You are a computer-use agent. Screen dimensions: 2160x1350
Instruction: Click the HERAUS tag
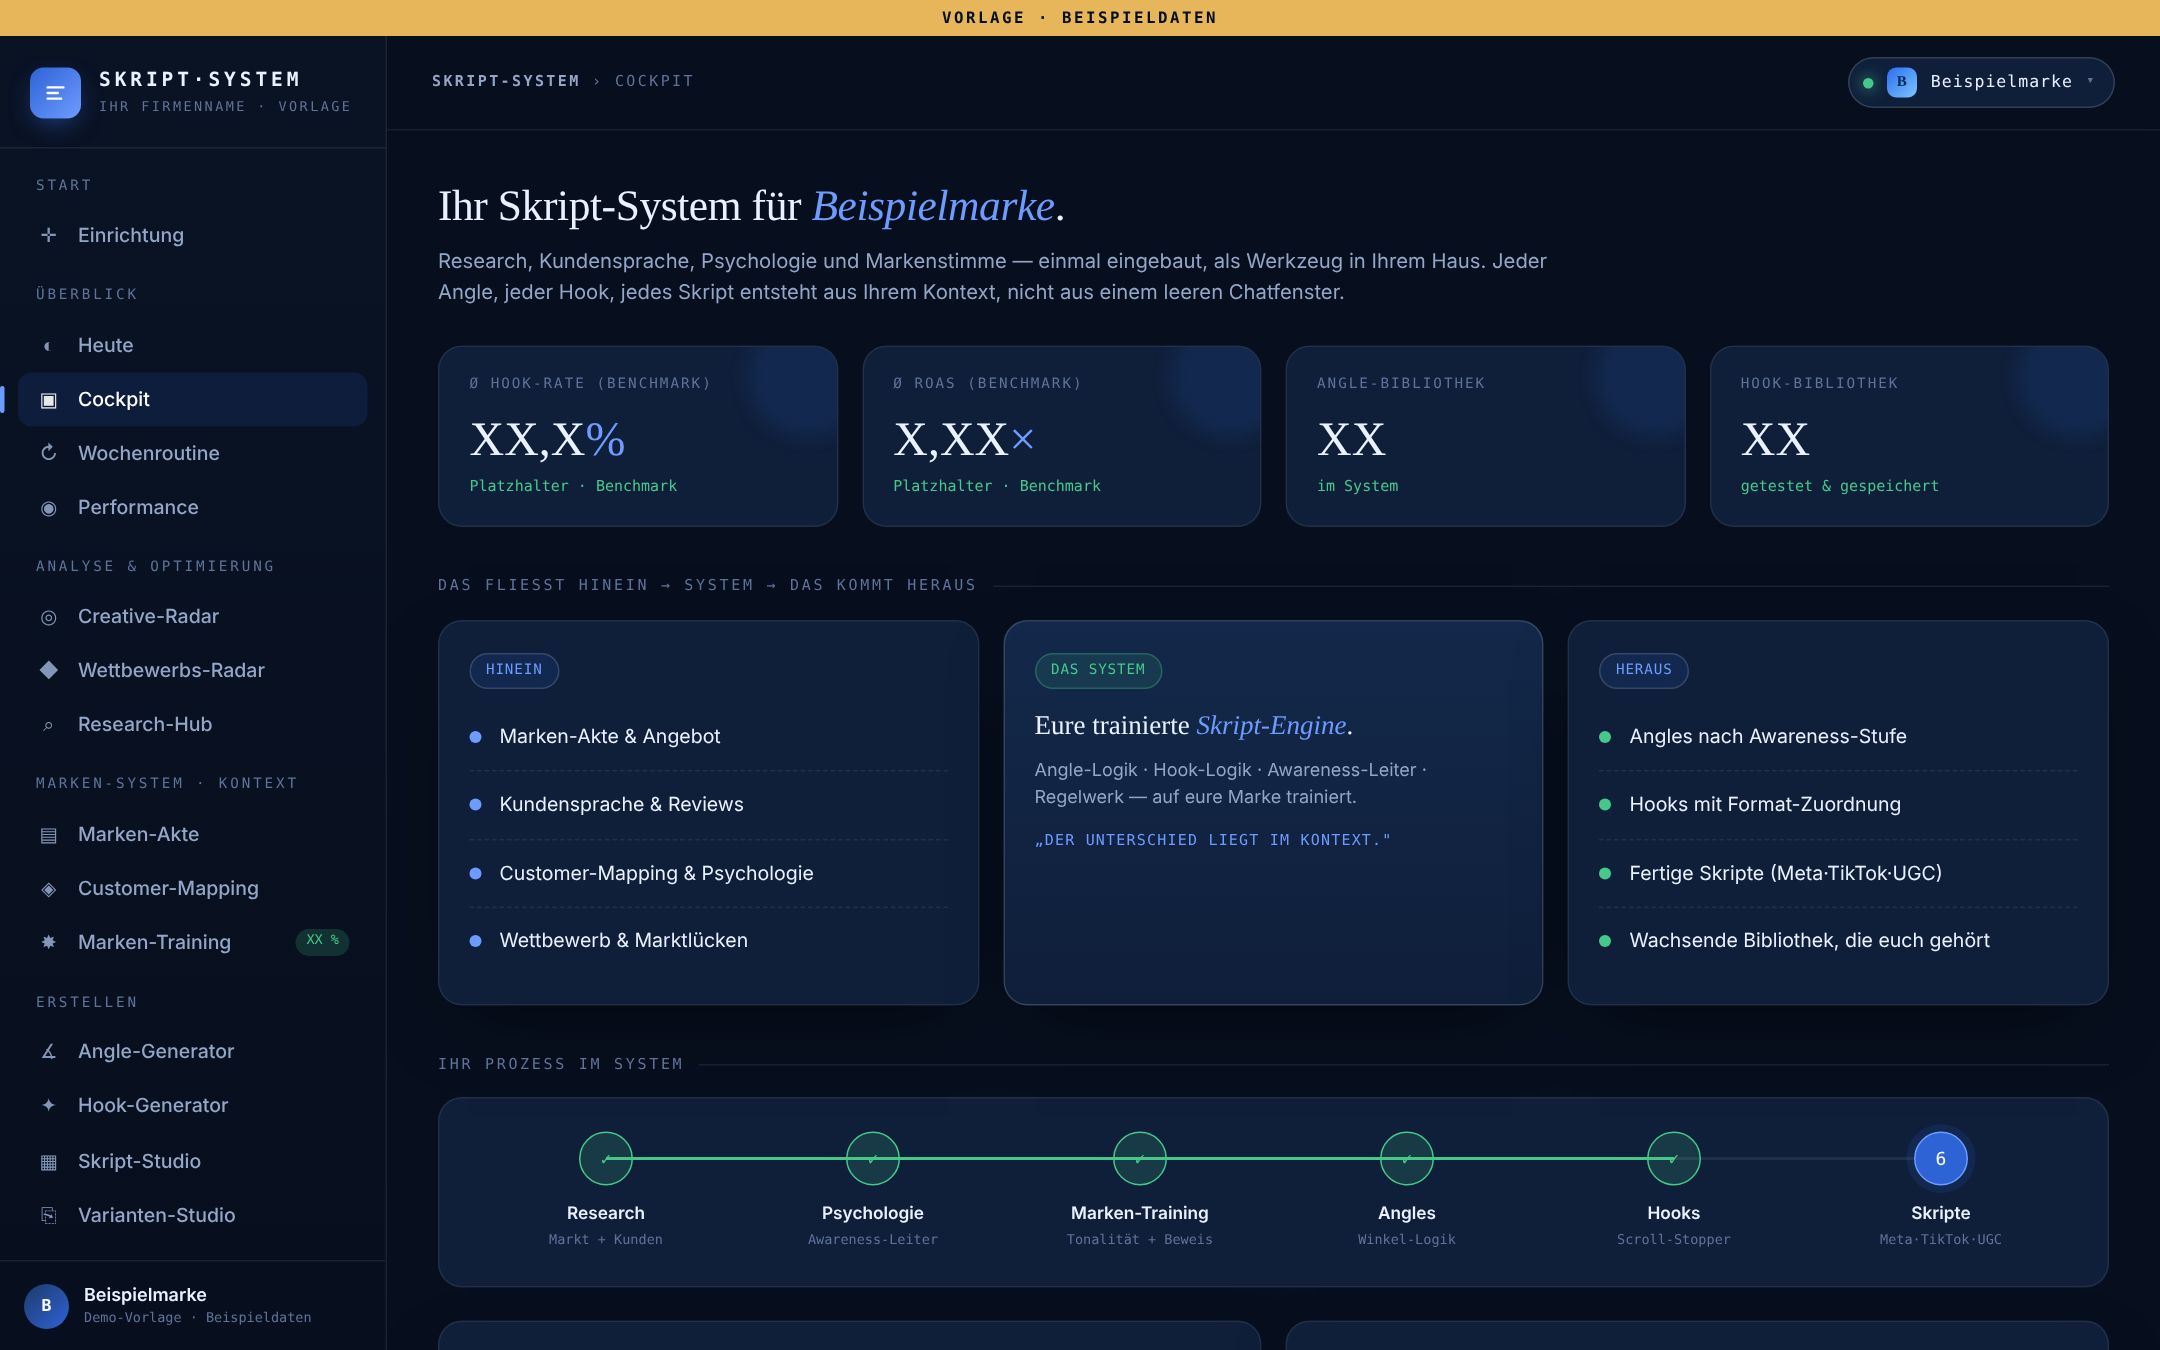tap(1644, 670)
